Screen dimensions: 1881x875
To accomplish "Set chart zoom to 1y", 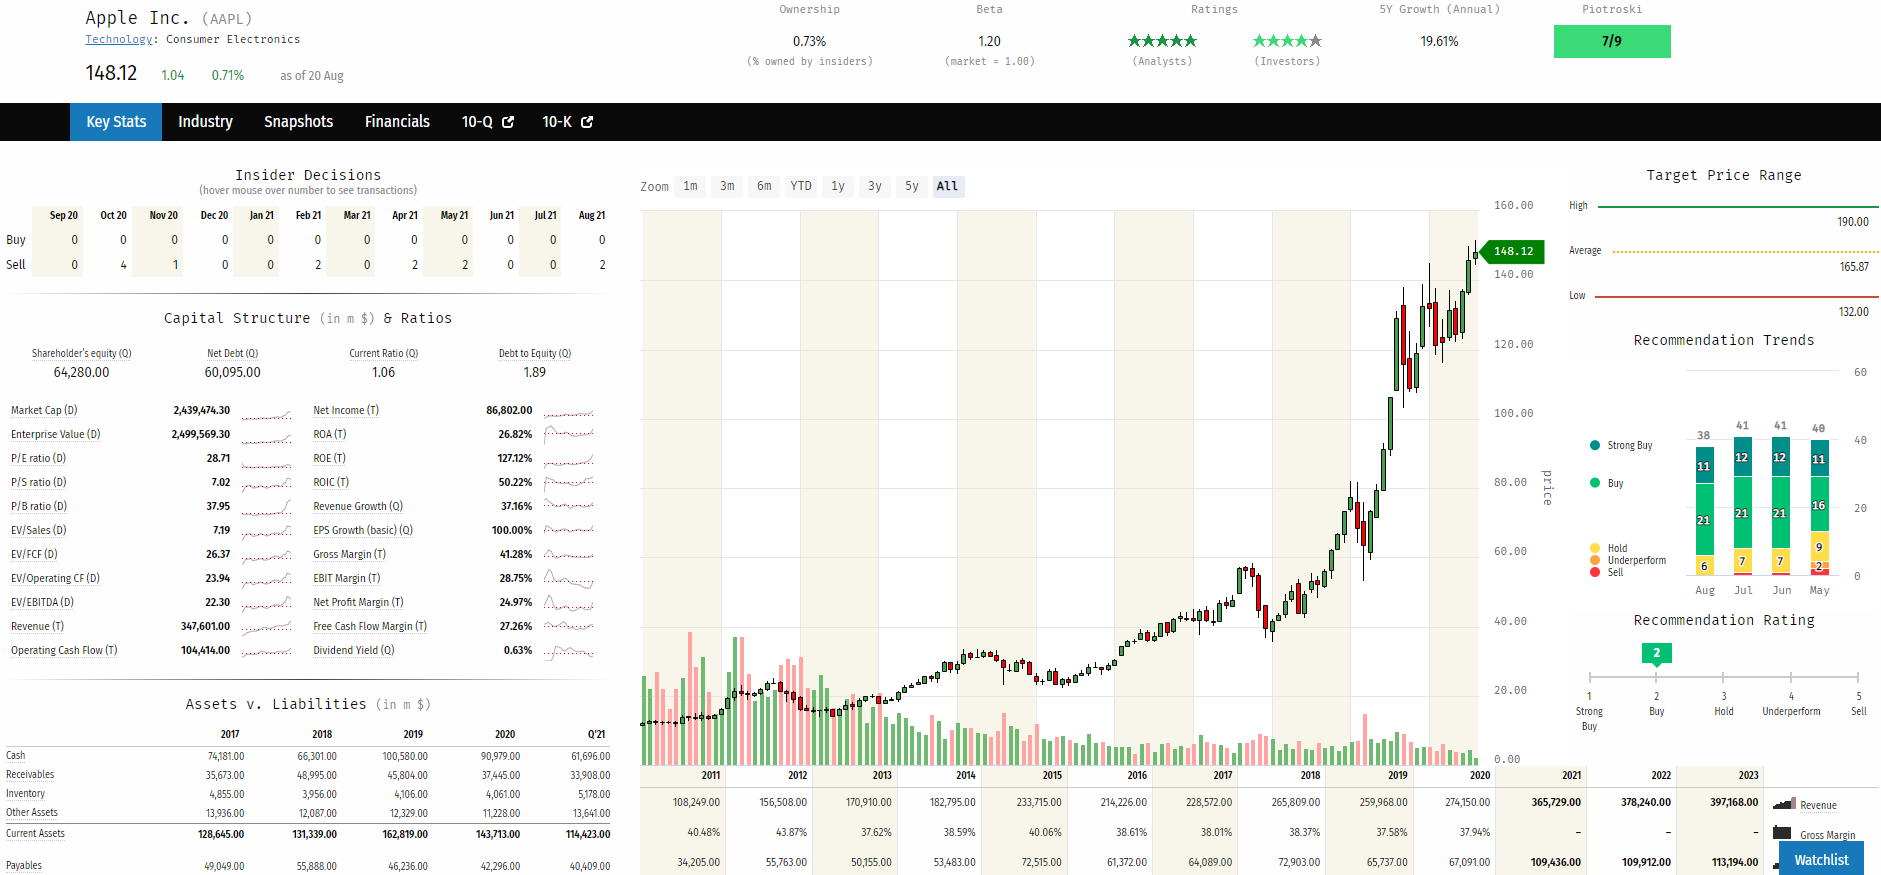I will coord(838,186).
